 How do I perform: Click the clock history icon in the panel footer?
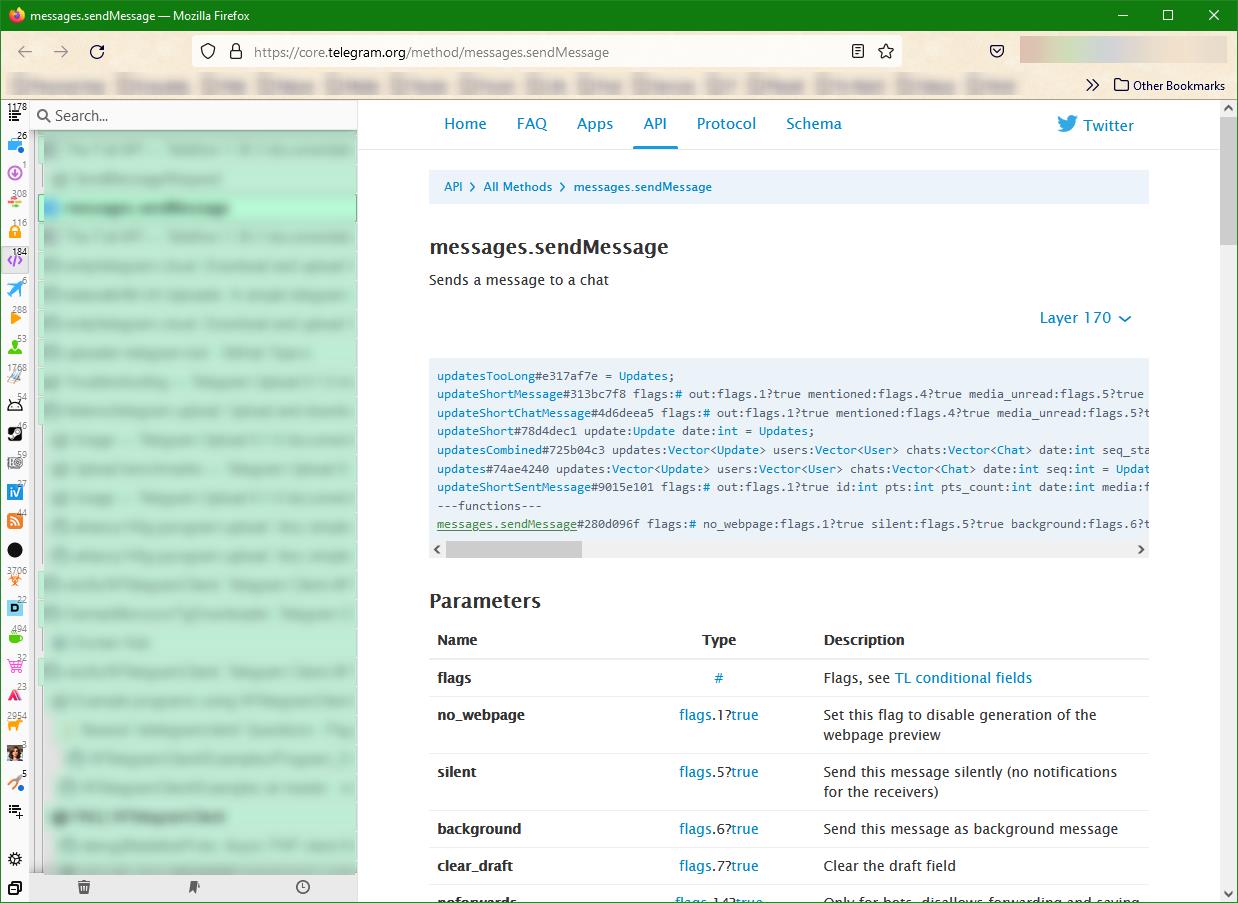(303, 887)
